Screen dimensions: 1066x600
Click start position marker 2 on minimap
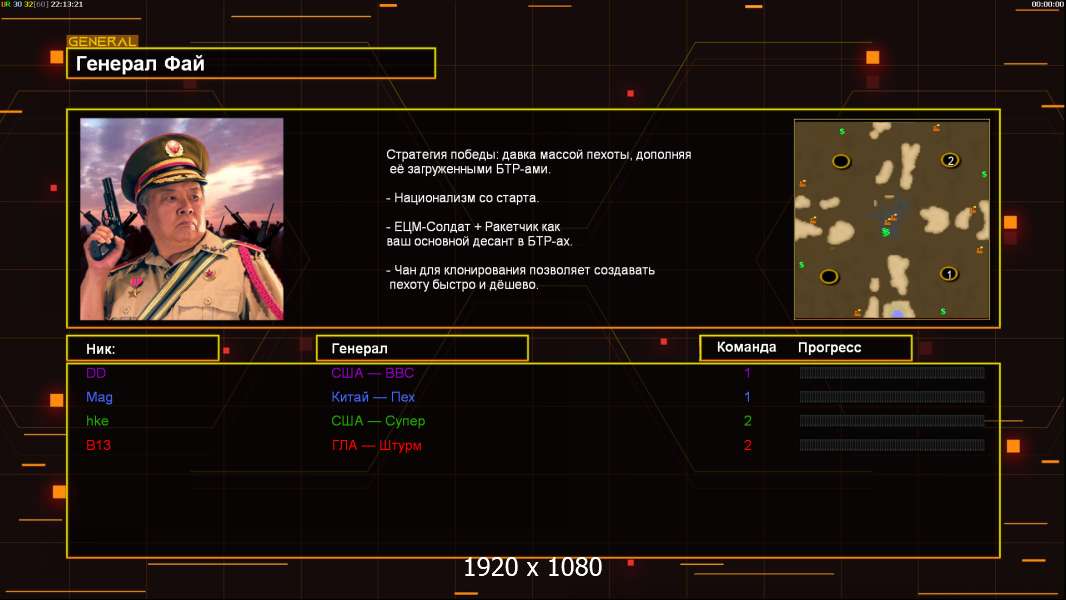coord(950,160)
